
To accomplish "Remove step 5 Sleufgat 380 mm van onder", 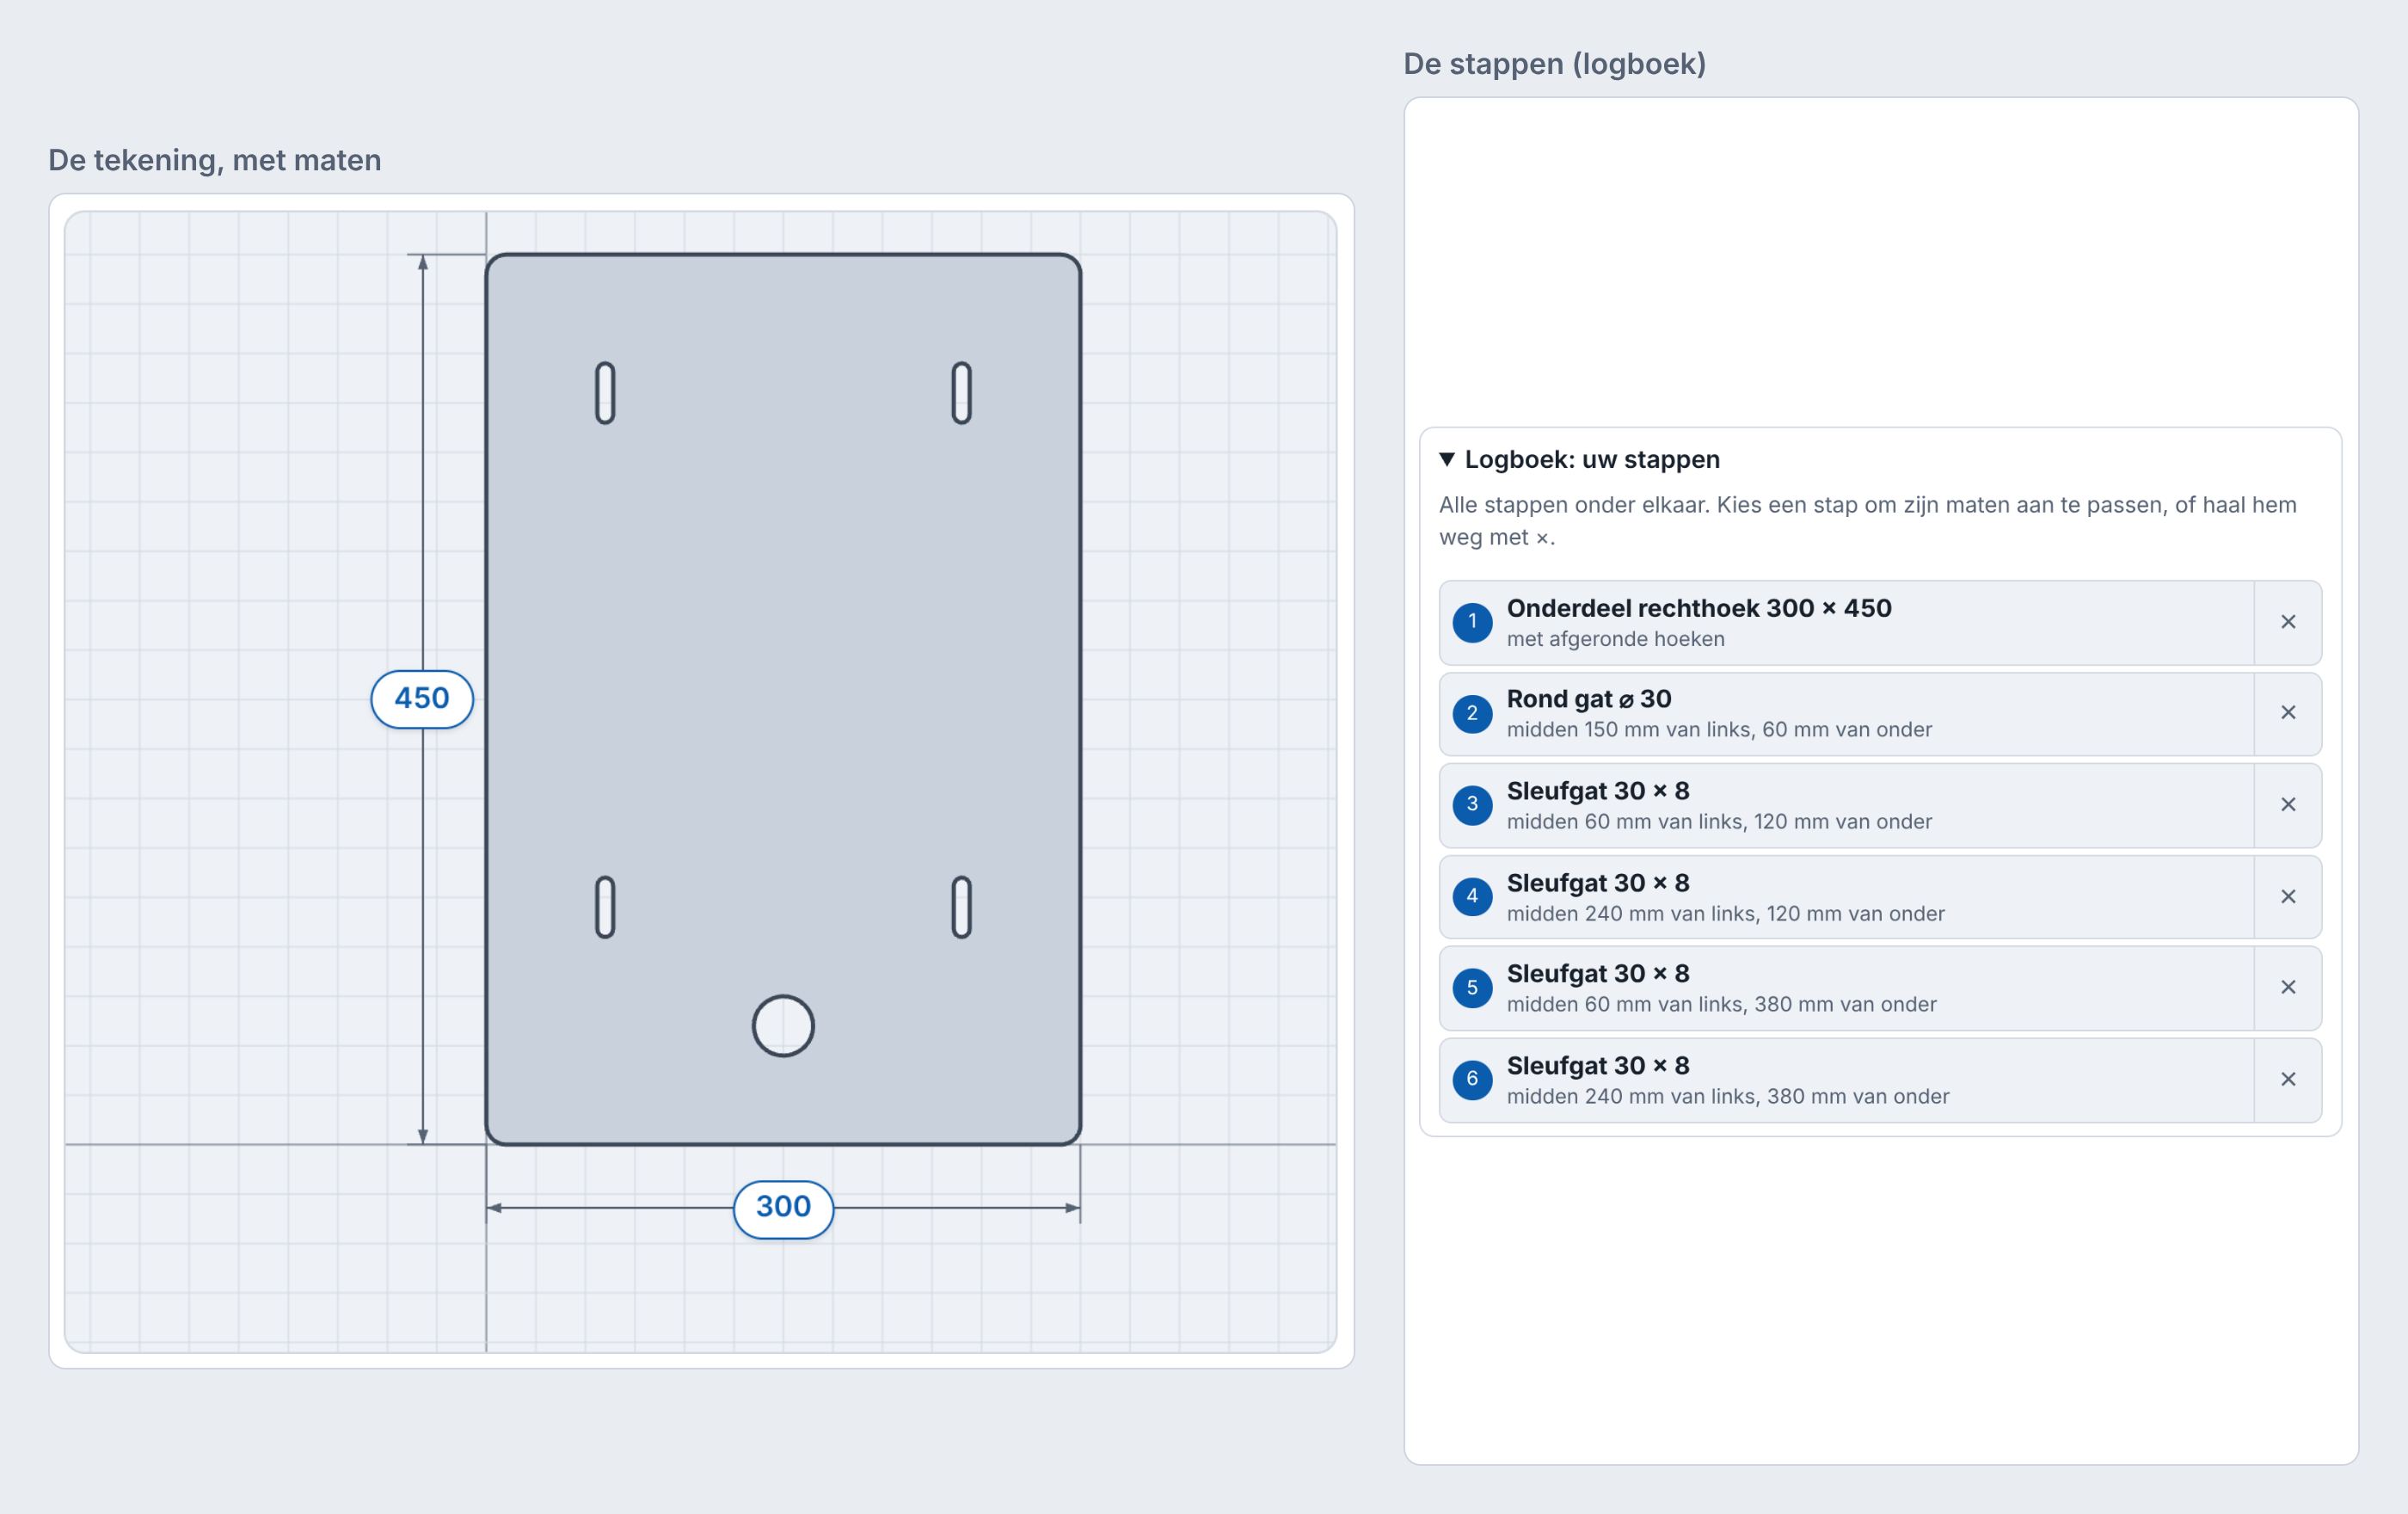I will point(2288,988).
